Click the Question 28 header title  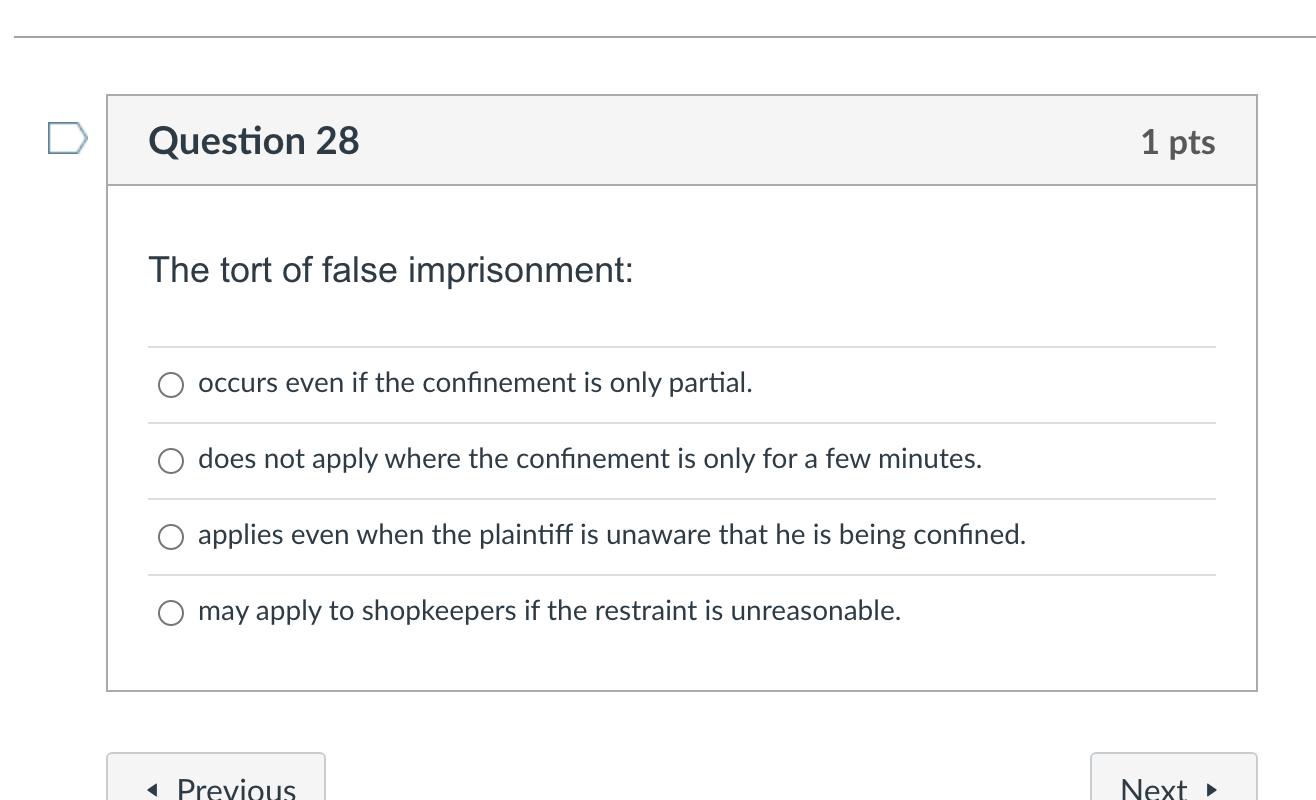(x=253, y=141)
